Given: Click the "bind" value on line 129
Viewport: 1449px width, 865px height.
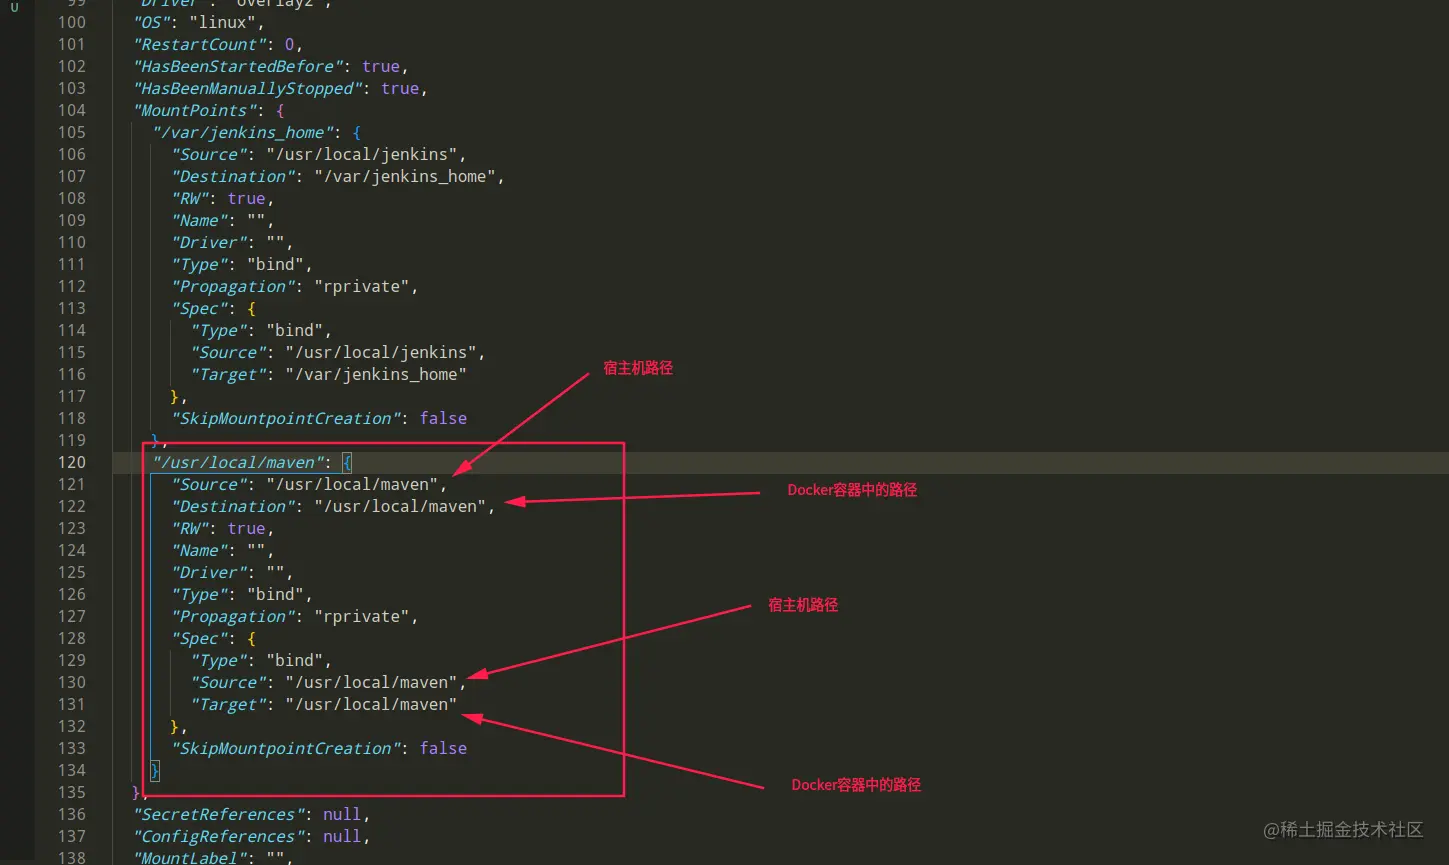Looking at the screenshot, I should tap(294, 660).
